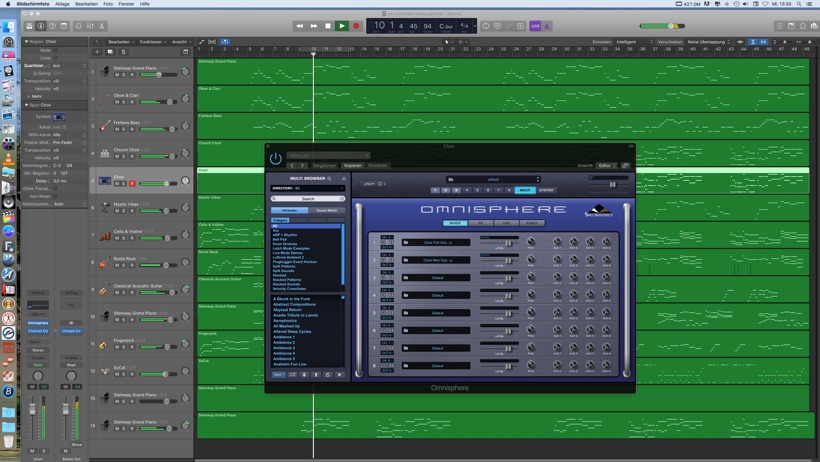Open the Hilfe menu
The width and height of the screenshot is (820, 462).
(144, 4)
